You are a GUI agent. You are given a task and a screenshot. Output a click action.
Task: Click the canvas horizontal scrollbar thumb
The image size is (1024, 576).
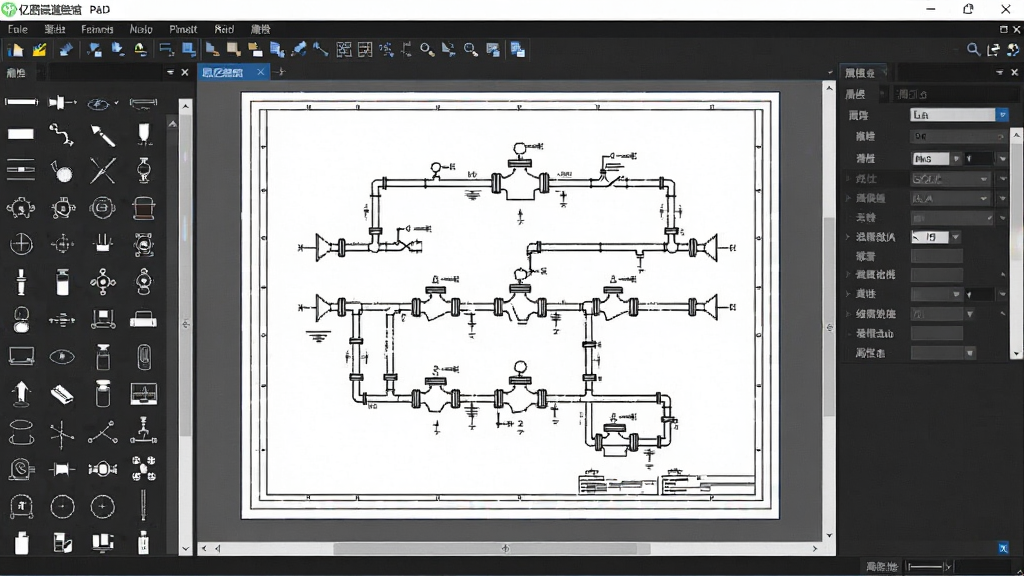coord(492,549)
